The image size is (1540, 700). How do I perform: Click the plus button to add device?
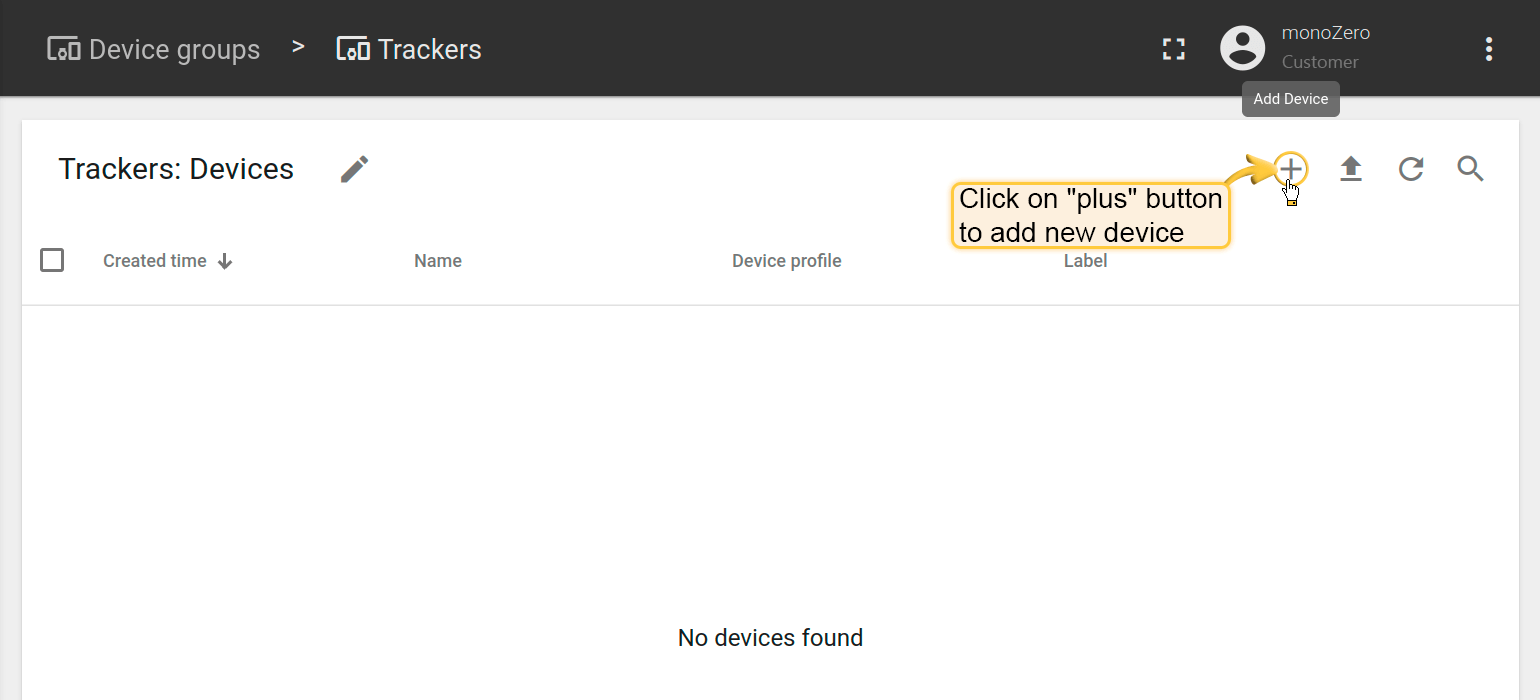(1291, 168)
